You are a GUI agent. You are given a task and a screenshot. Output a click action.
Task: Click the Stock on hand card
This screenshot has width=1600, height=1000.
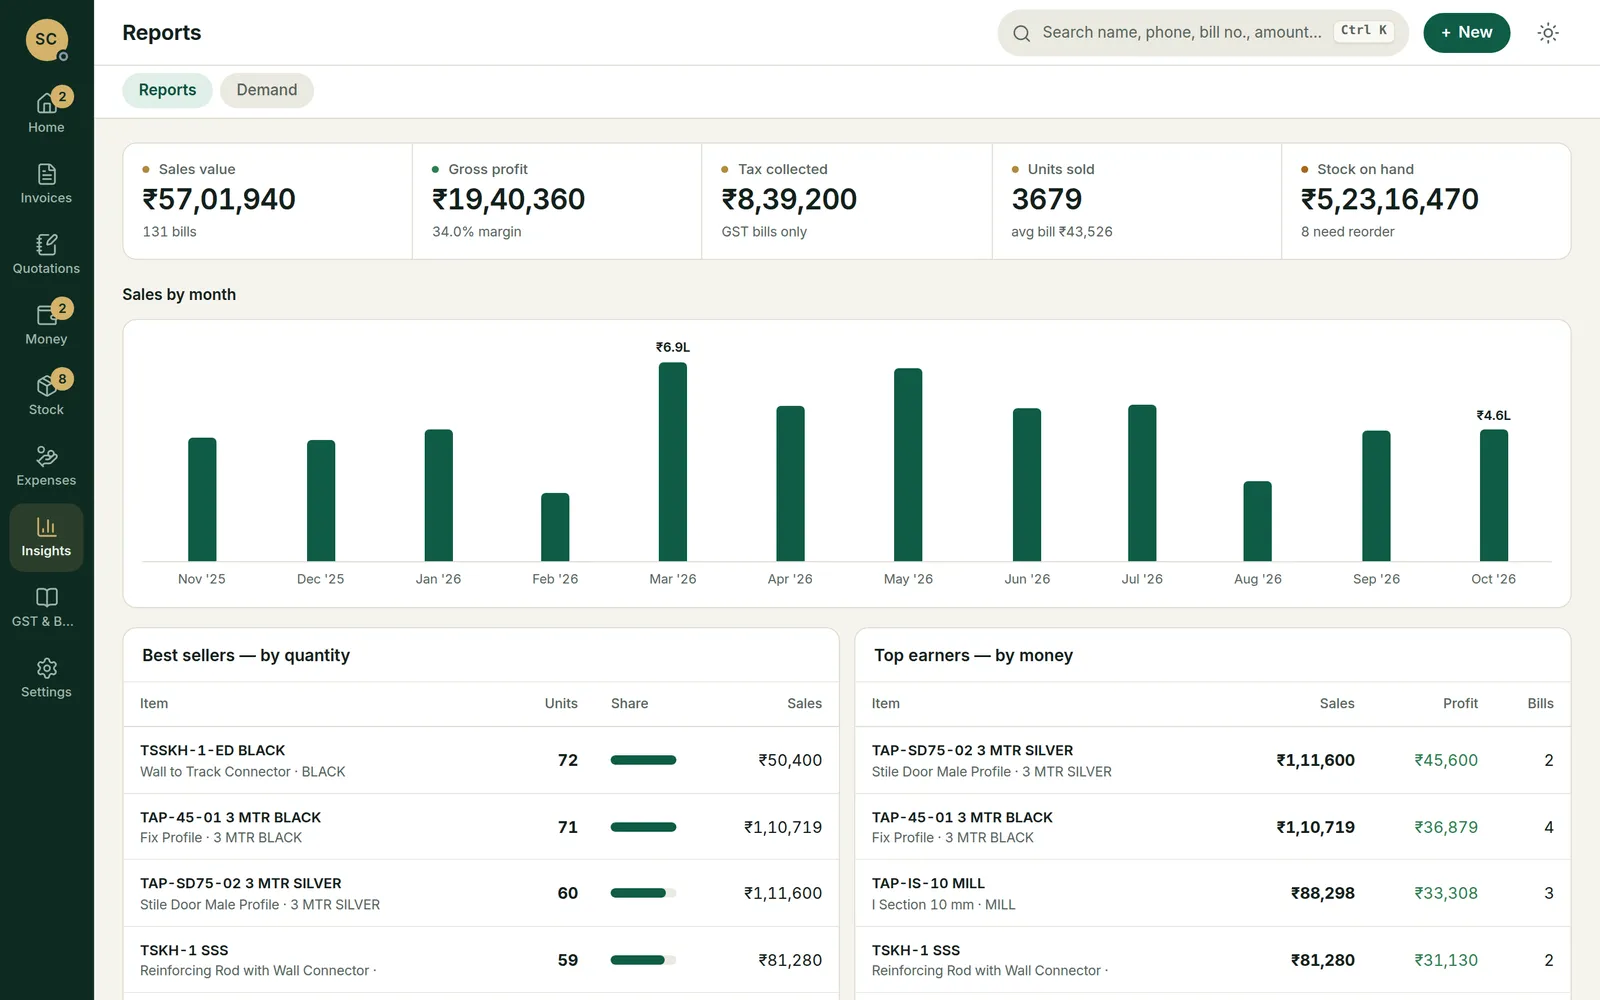pyautogui.click(x=1426, y=201)
